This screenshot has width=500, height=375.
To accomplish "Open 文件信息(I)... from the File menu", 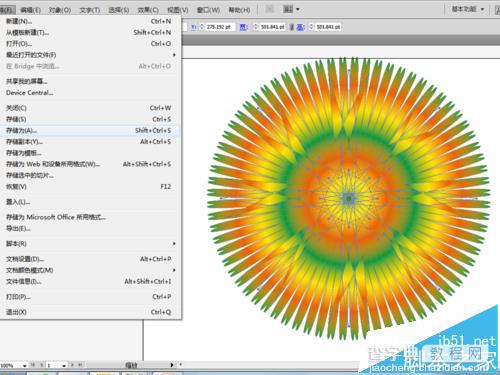I will 90,281.
